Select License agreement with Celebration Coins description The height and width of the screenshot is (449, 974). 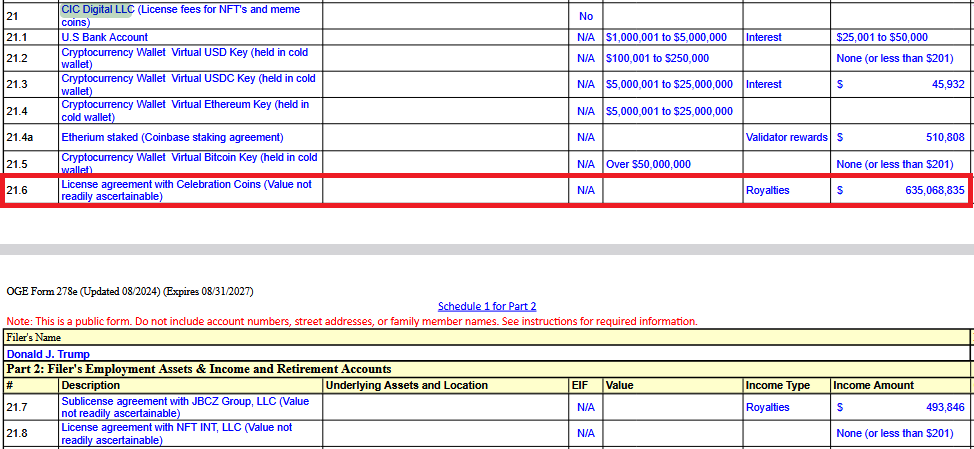(x=186, y=191)
